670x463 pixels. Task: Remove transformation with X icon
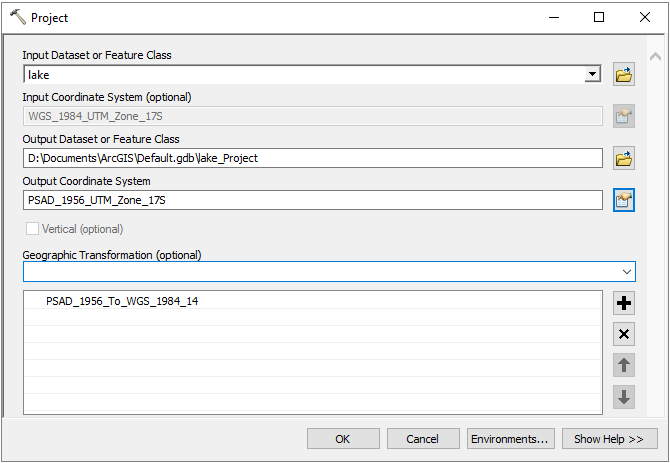pos(624,335)
